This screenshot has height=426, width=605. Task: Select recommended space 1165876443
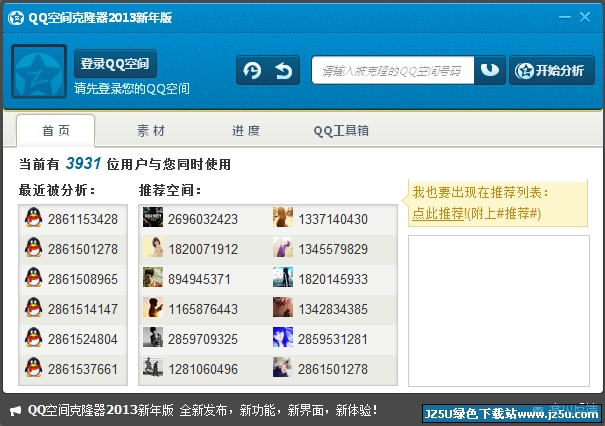point(203,309)
